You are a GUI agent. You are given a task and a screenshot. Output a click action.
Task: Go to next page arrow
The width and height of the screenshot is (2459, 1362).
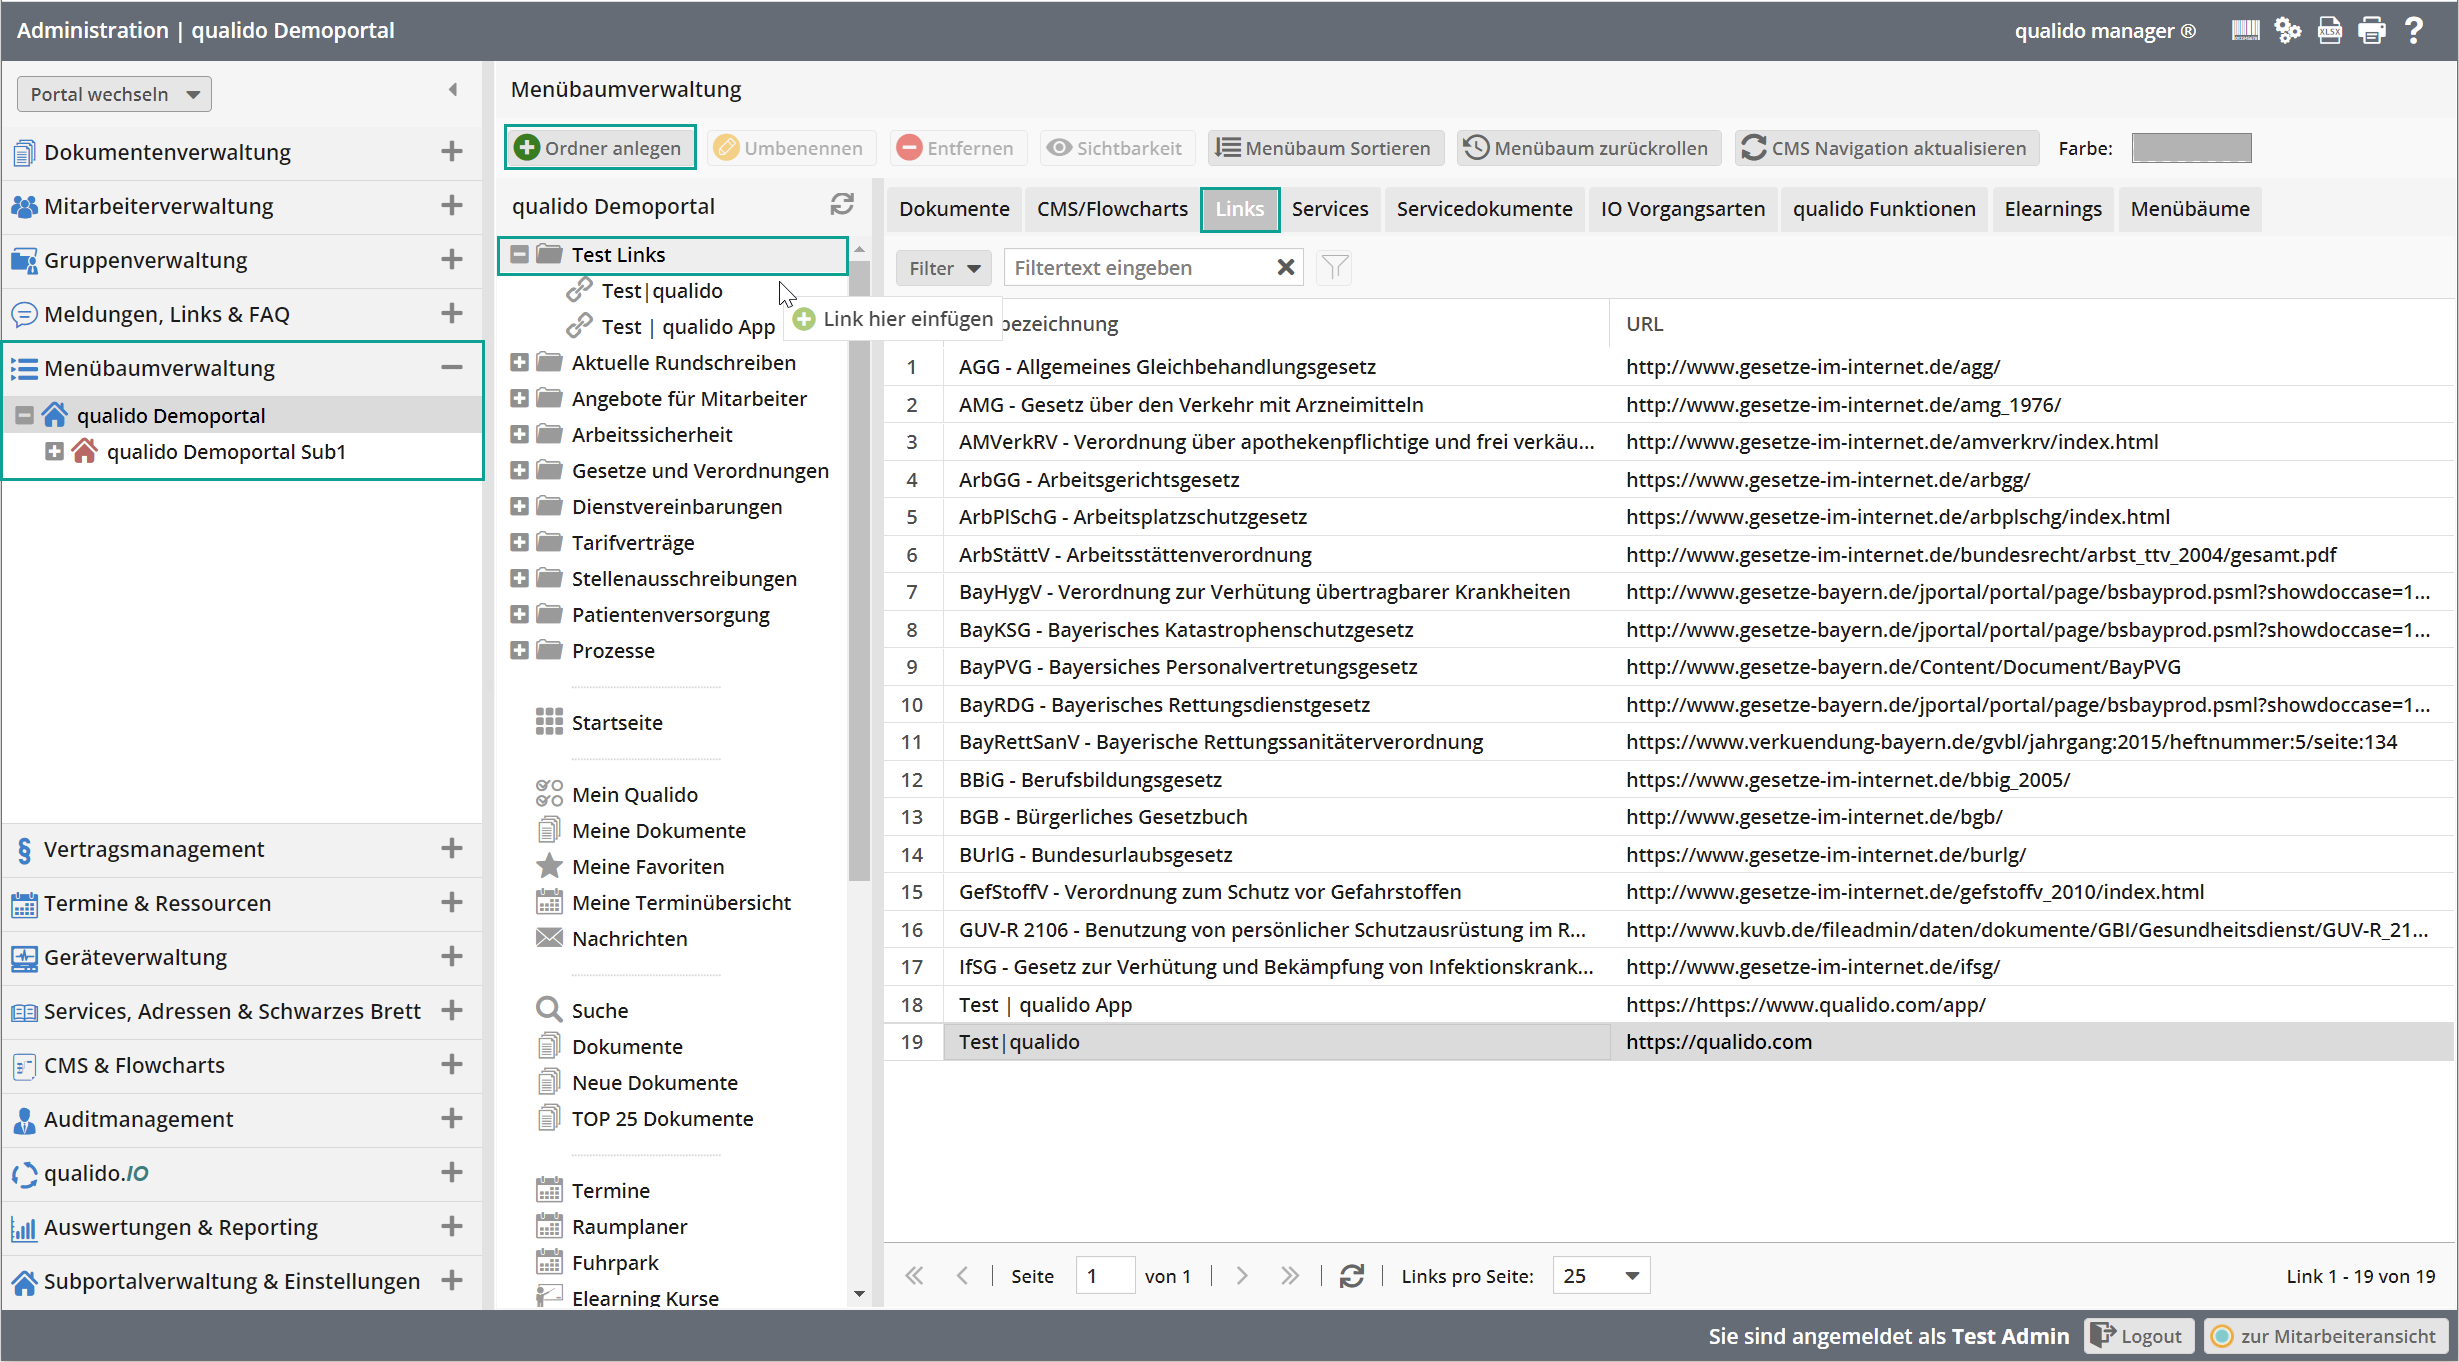pos(1242,1275)
